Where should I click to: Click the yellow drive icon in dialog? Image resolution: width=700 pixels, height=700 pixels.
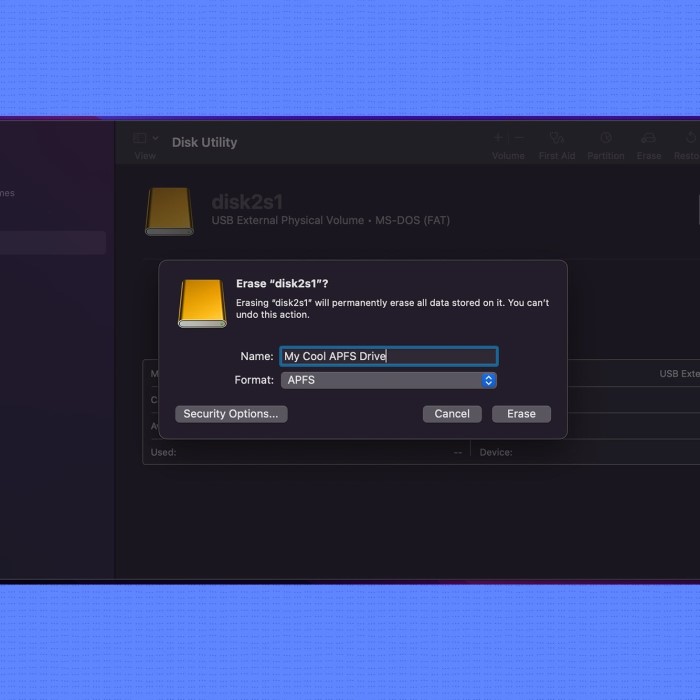(202, 304)
